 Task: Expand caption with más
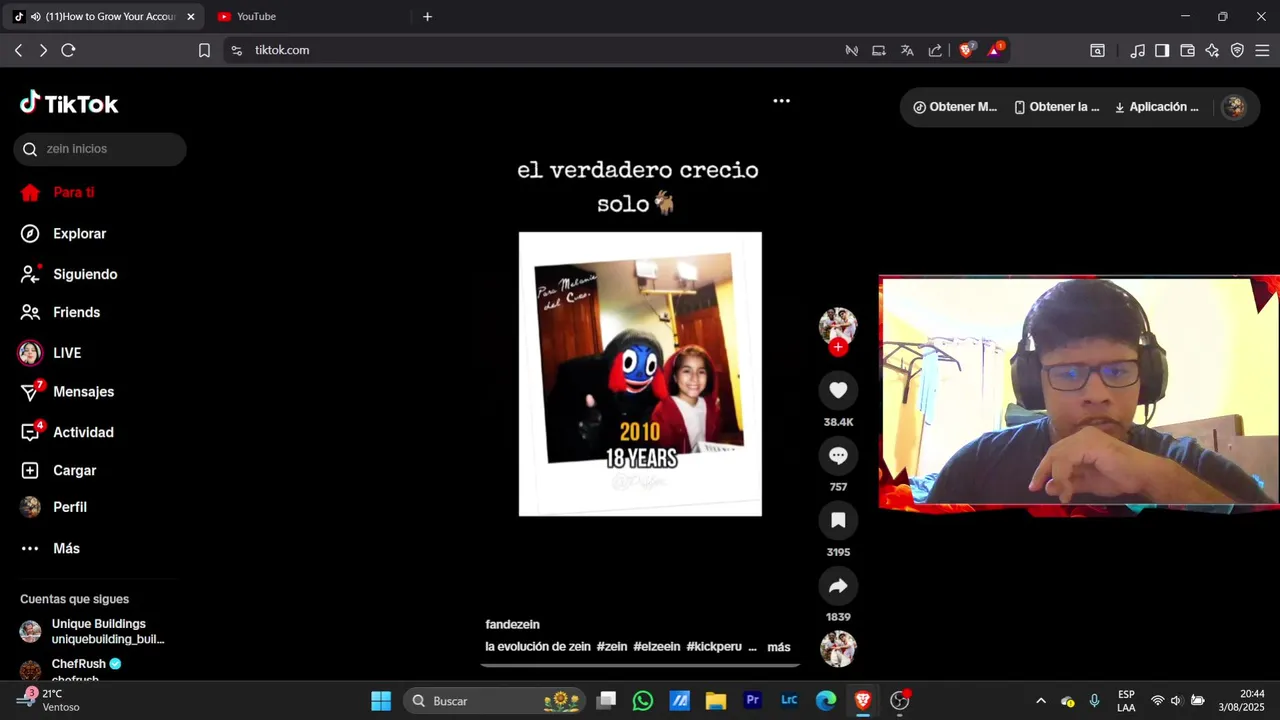[779, 647]
